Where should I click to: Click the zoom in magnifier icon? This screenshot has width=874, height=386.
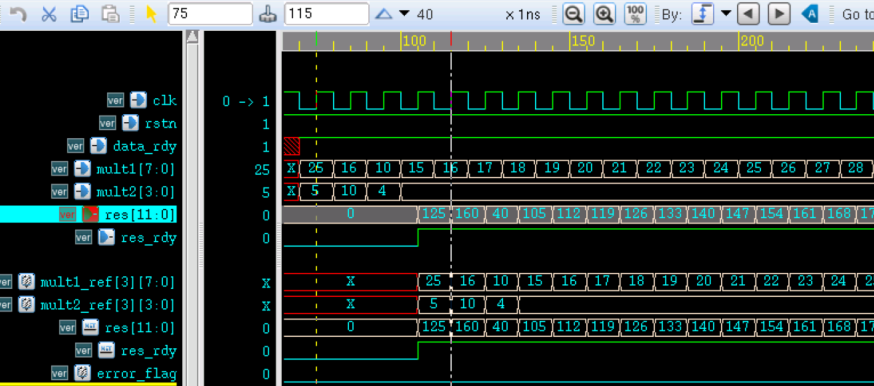604,14
